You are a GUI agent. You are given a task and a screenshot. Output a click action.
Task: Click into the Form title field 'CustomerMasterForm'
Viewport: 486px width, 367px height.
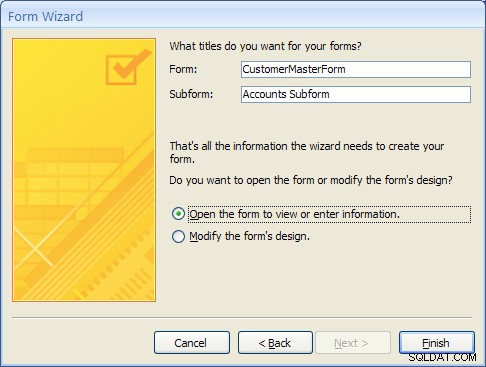[x=356, y=69]
